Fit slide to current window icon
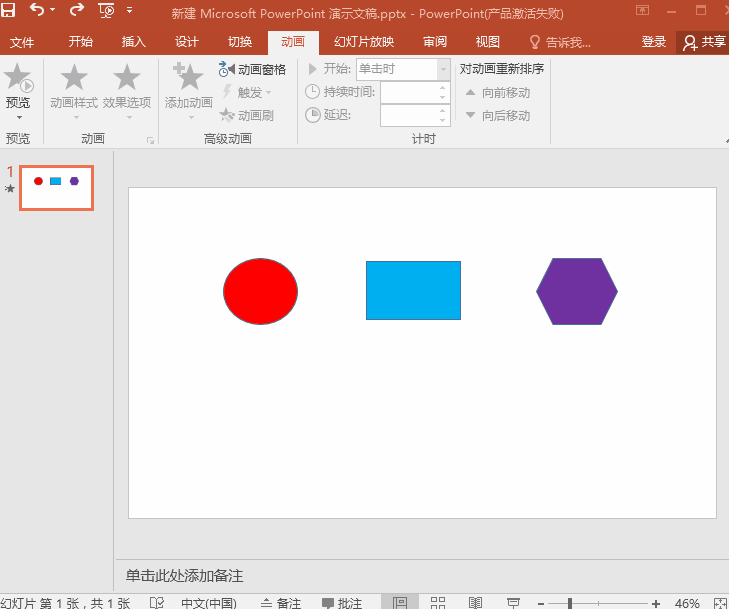Viewport: 729px width, 609px height. point(719,602)
